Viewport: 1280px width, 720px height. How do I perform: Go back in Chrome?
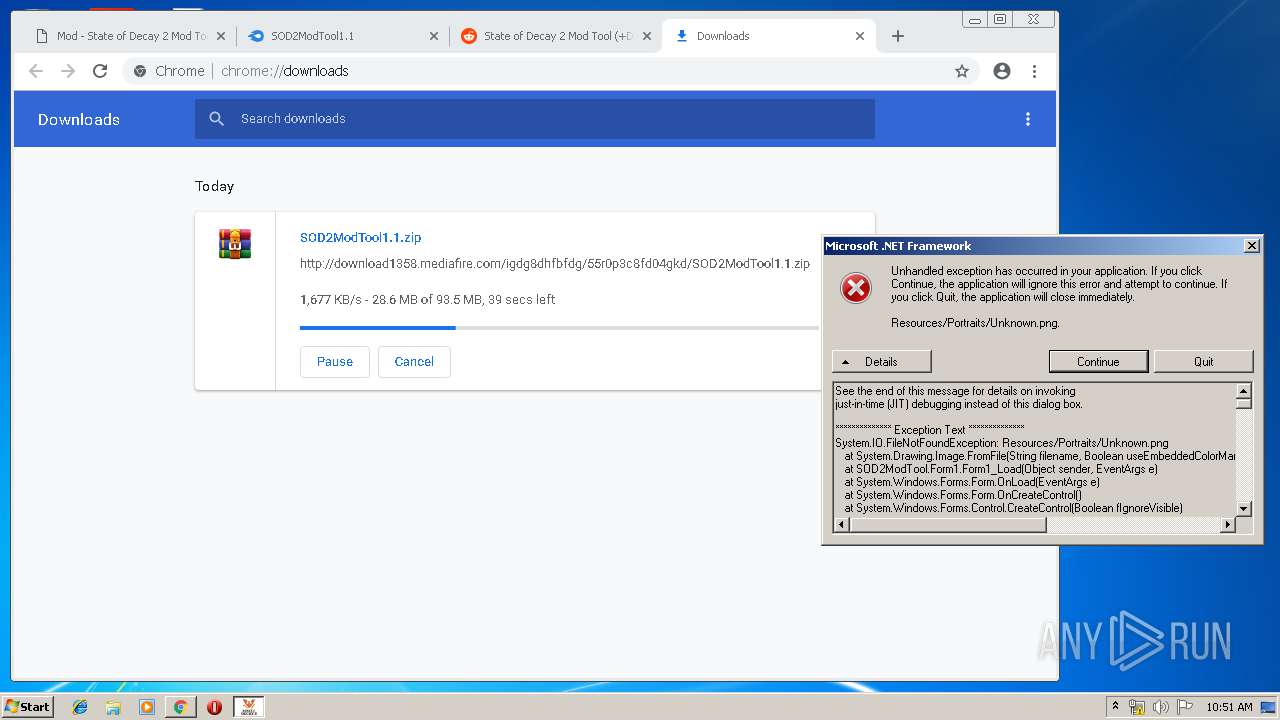pyautogui.click(x=36, y=71)
